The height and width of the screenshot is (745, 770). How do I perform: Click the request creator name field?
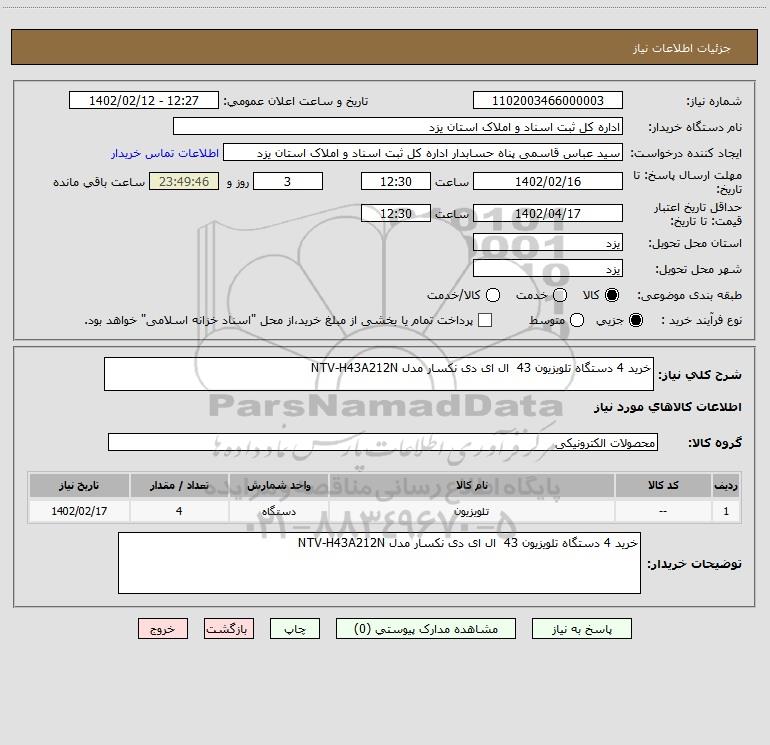pos(423,152)
